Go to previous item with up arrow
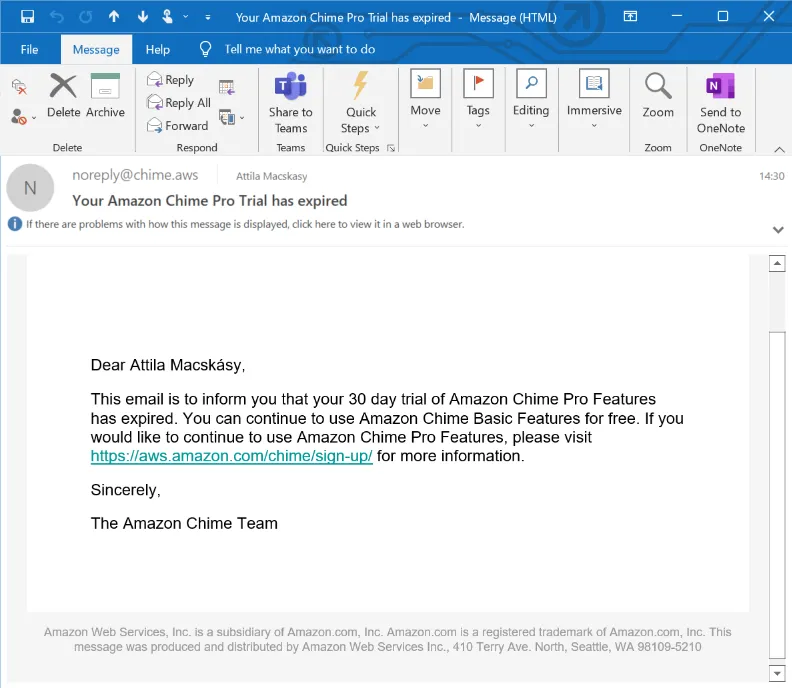792x688 pixels. (114, 17)
